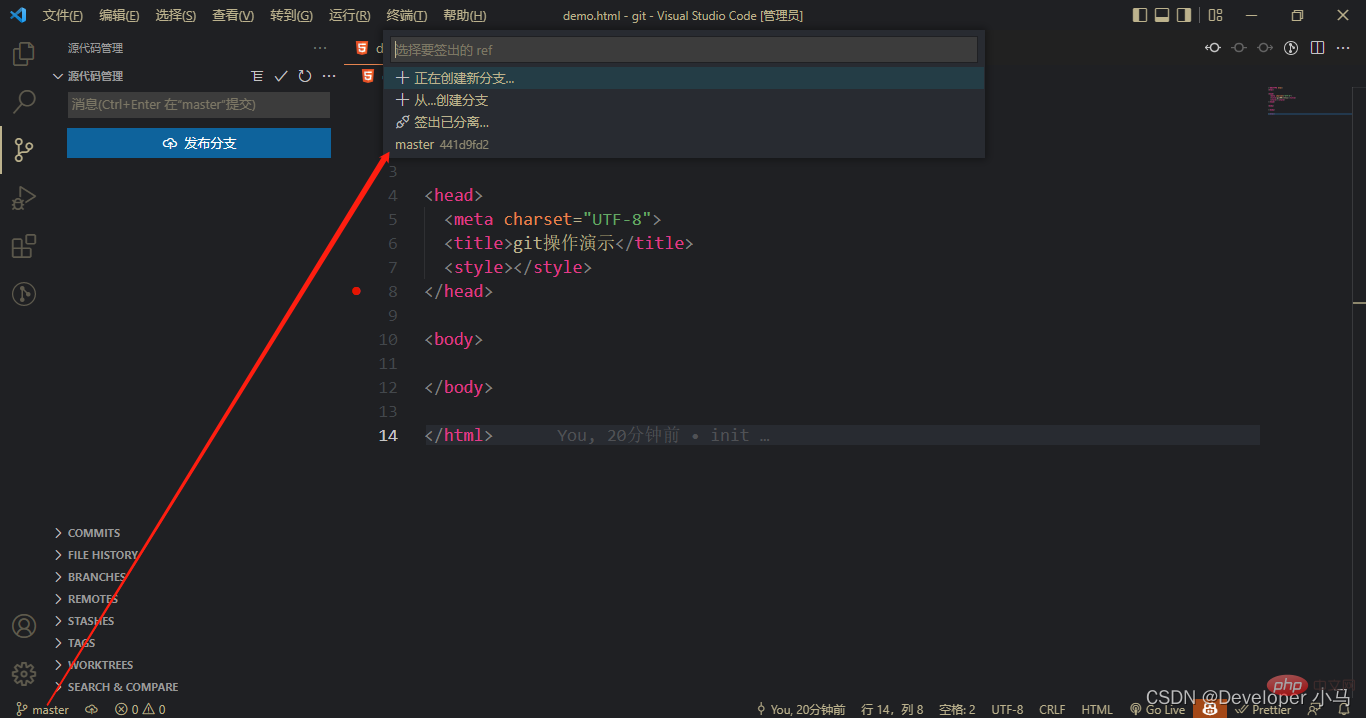The height and width of the screenshot is (718, 1366).
Task: Click master branch in status bar
Action: [x=43, y=709]
